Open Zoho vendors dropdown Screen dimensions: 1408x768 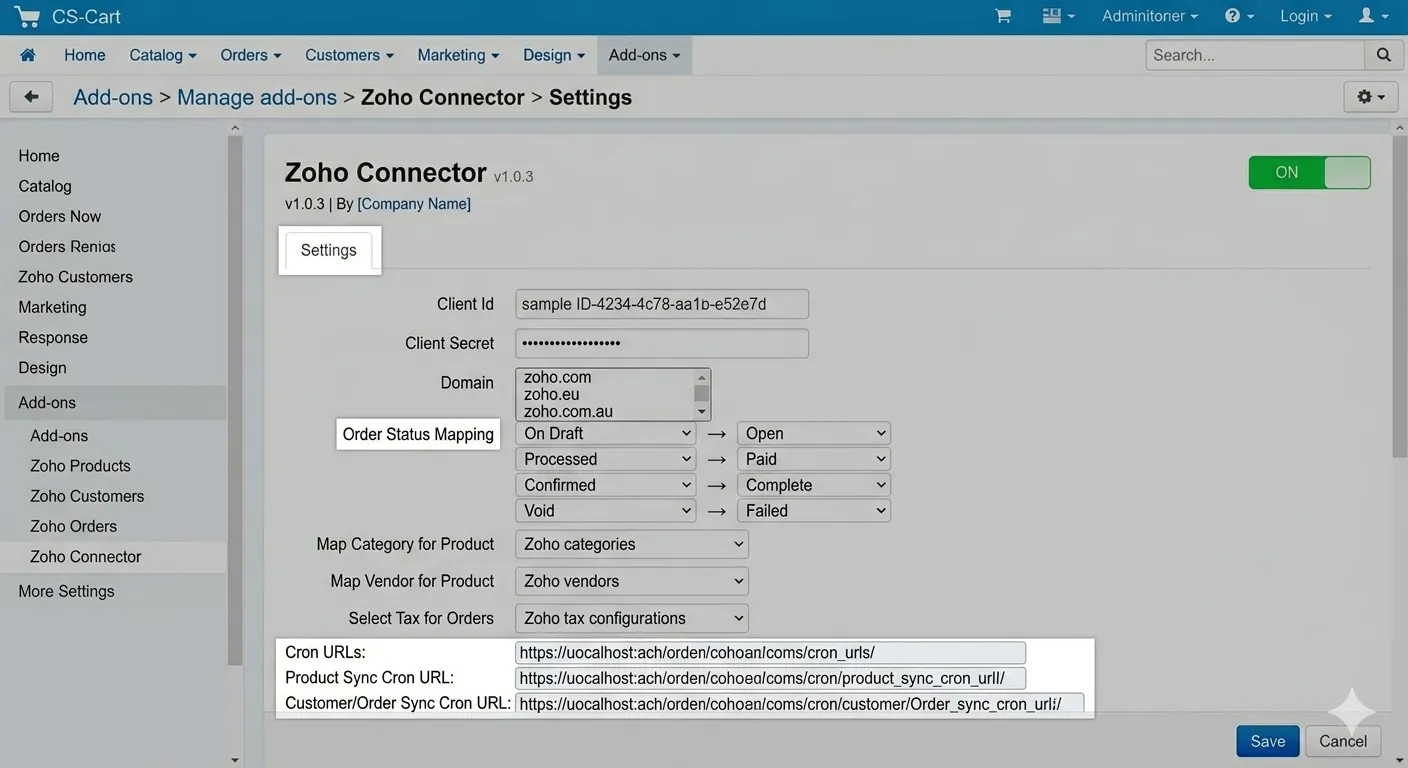click(632, 581)
